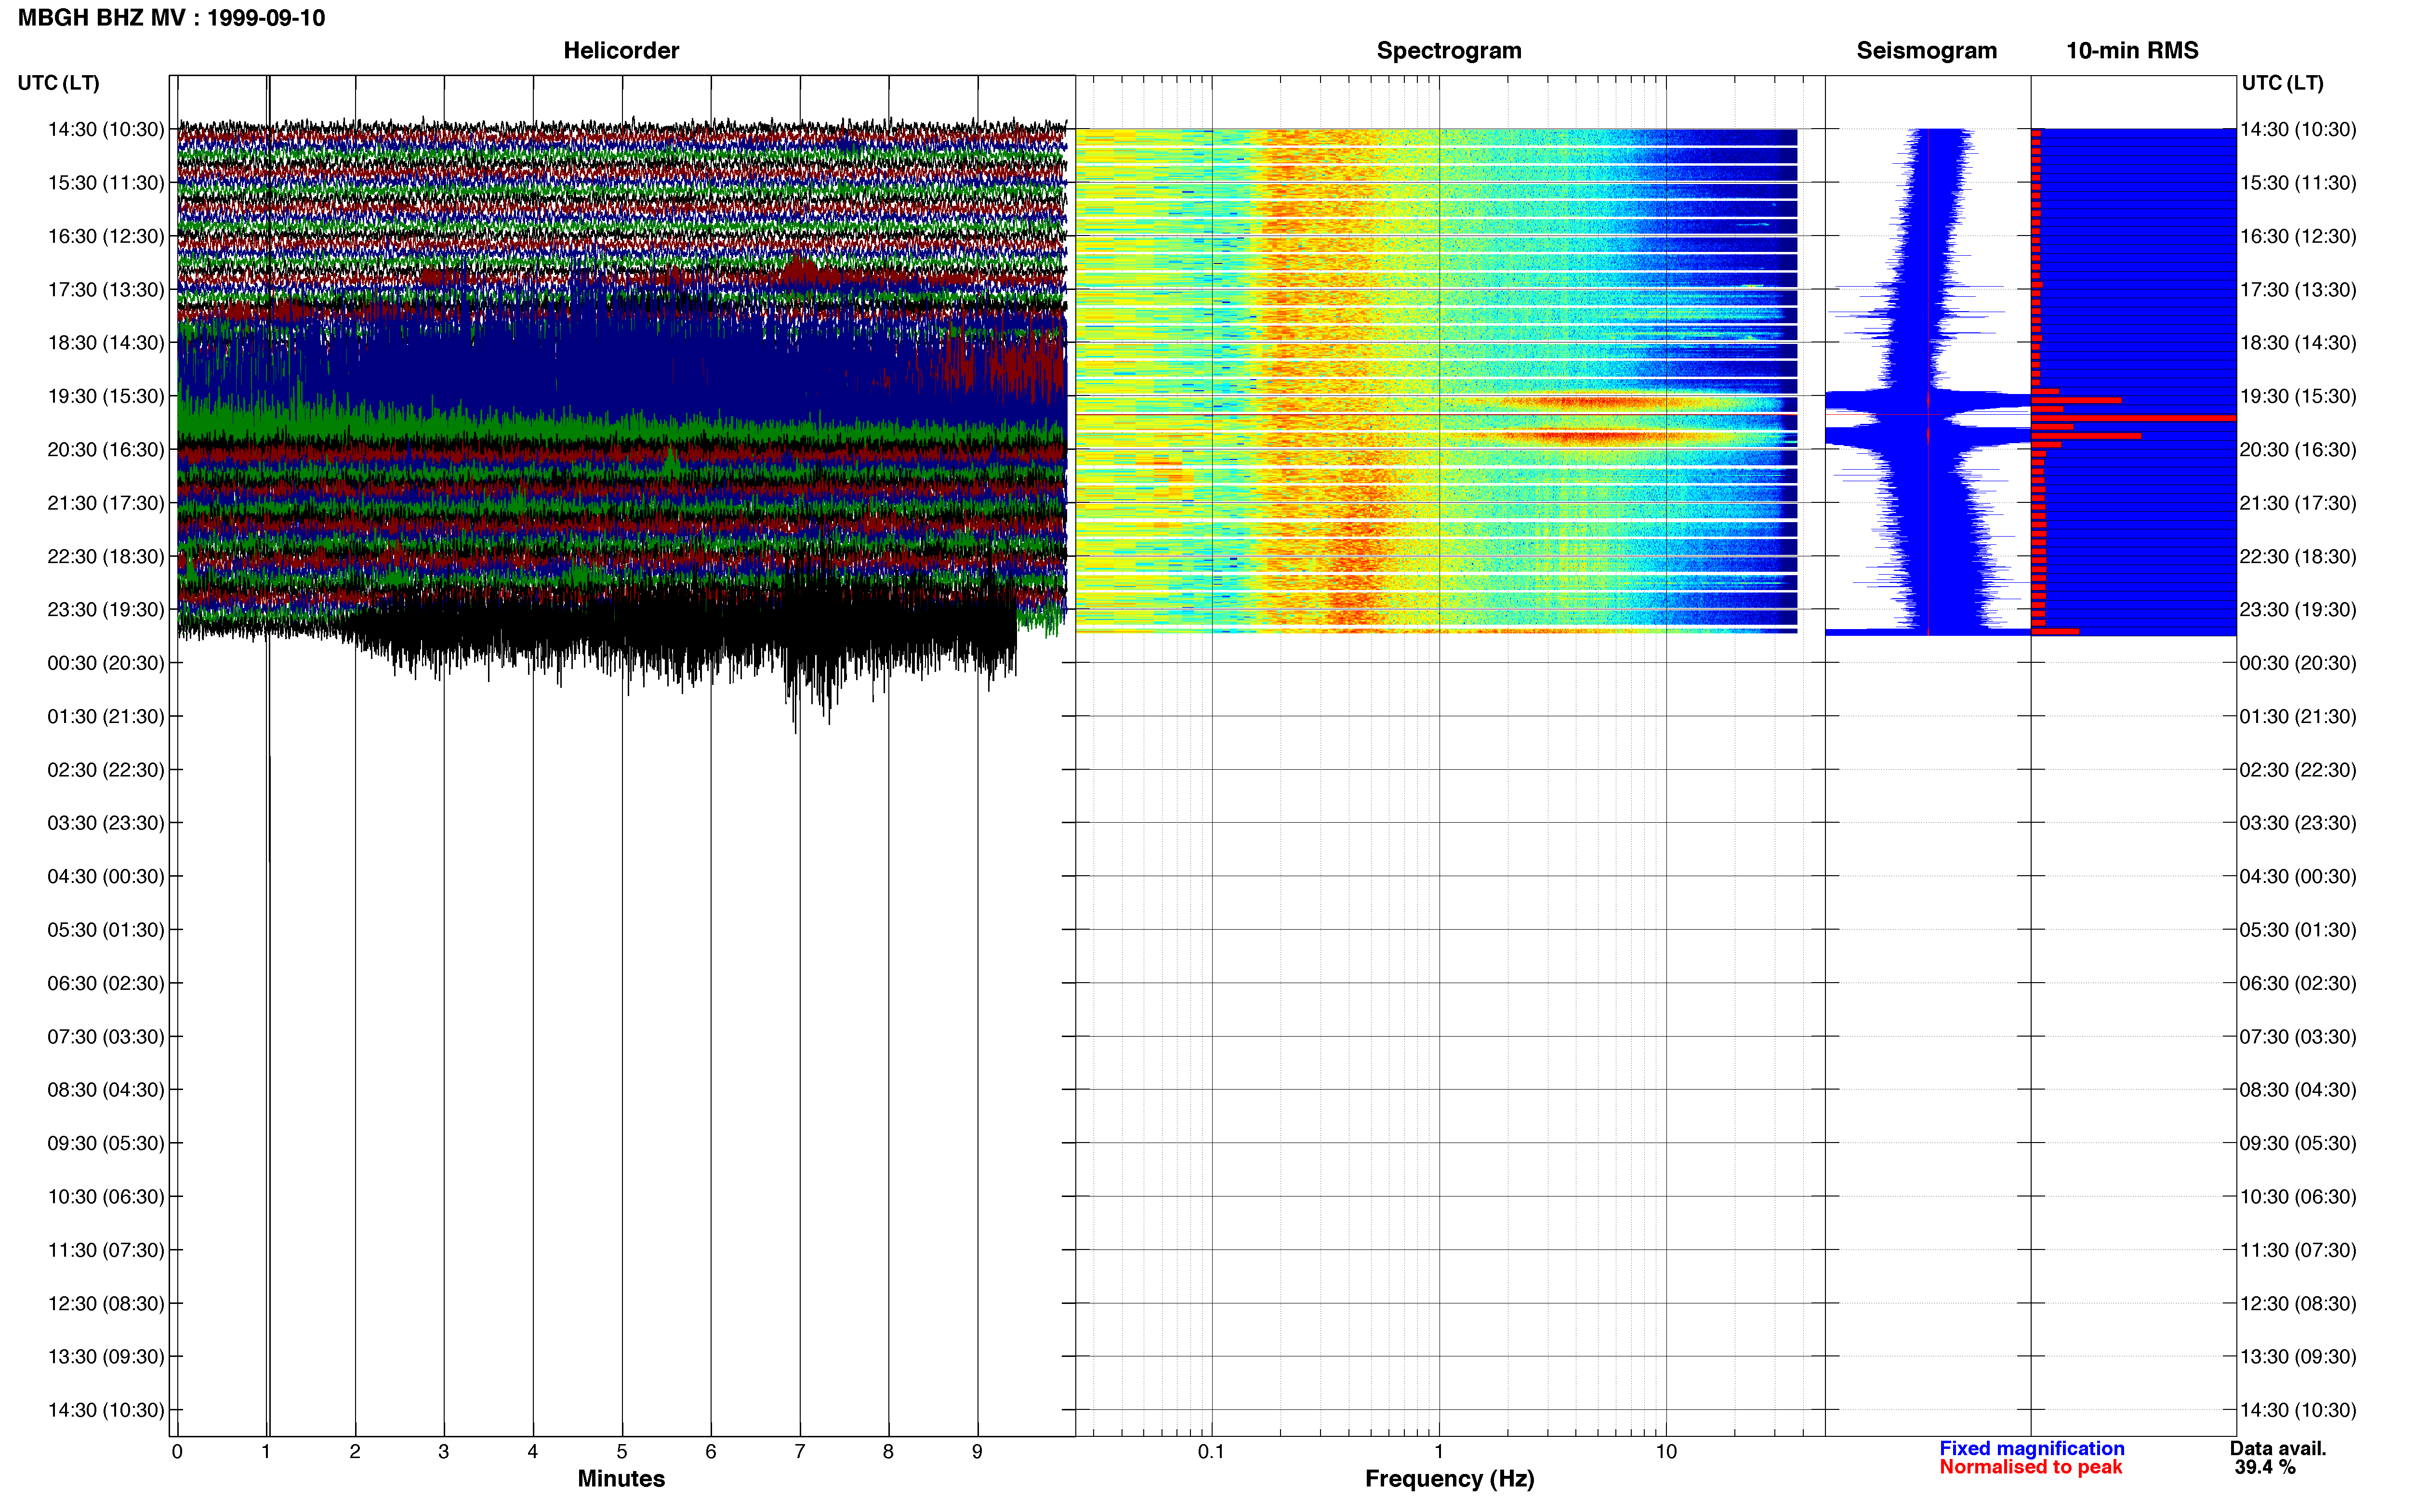Click left time label 09:30 (05:30)
This screenshot has width=2418, height=1512.
[x=106, y=1143]
